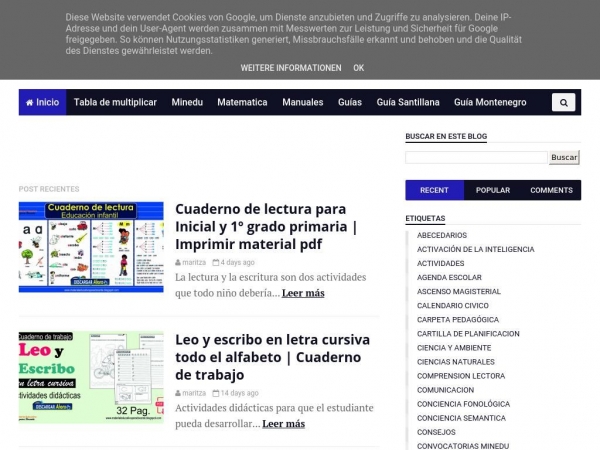Screen dimensions: 600x450
Task: Click the blog search input field
Action: 477,157
